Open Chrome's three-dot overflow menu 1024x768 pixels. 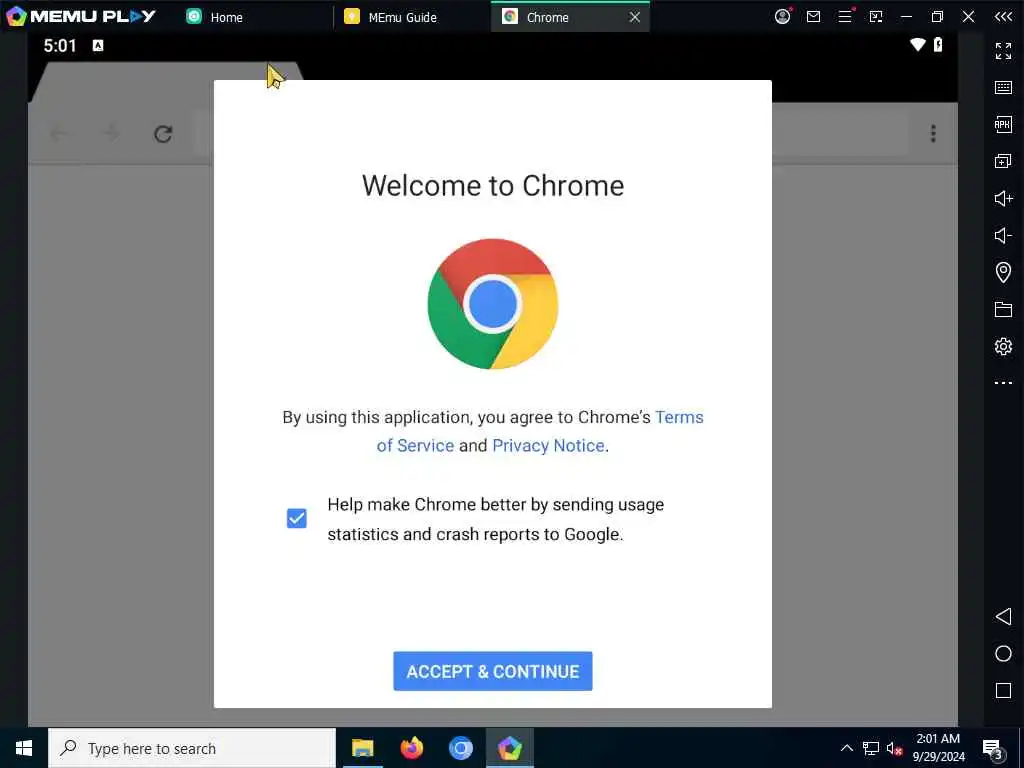(x=933, y=134)
